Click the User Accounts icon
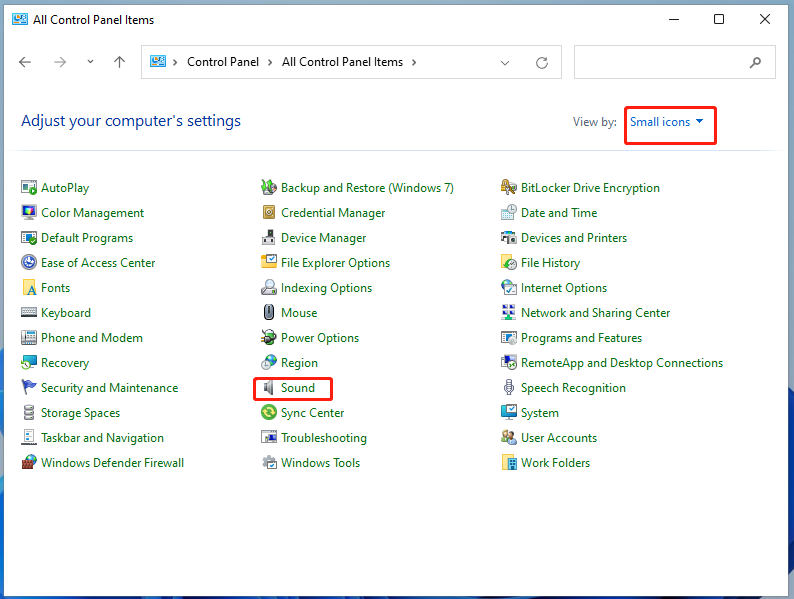The width and height of the screenshot is (794, 599). click(509, 437)
